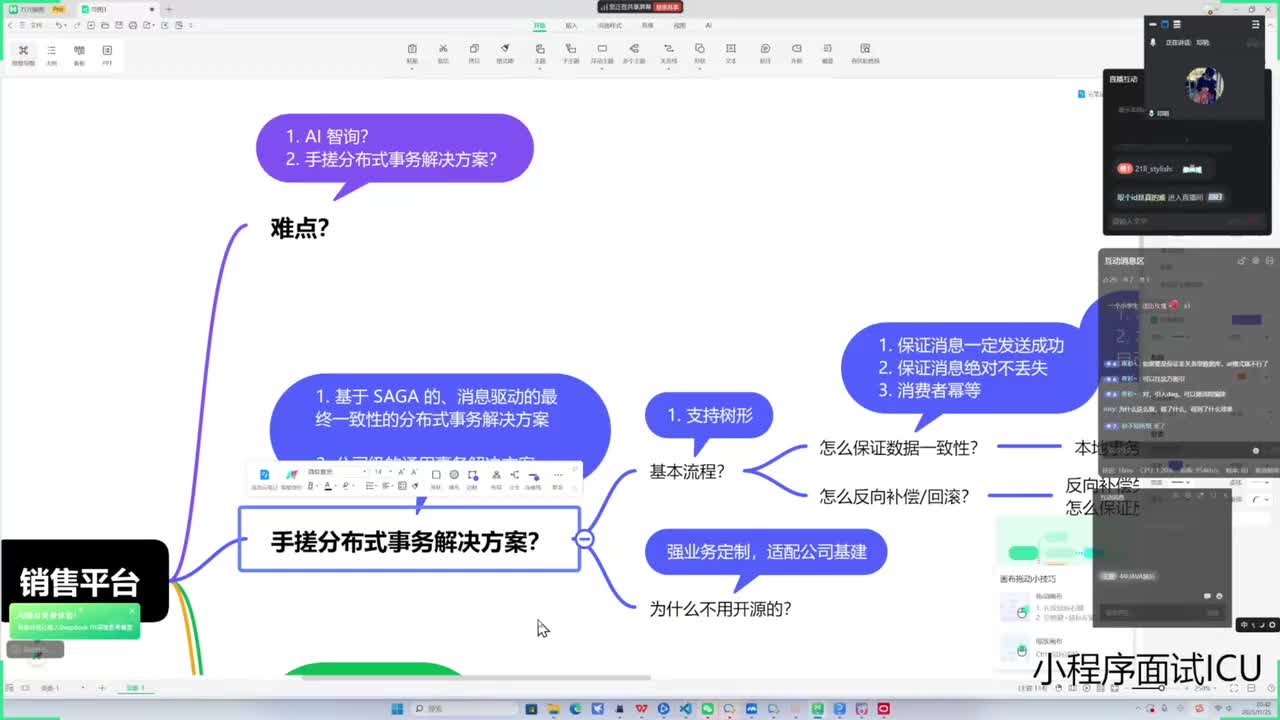Select the 1. 支持树形 callout bubble
1280x720 pixels.
click(x=709, y=415)
